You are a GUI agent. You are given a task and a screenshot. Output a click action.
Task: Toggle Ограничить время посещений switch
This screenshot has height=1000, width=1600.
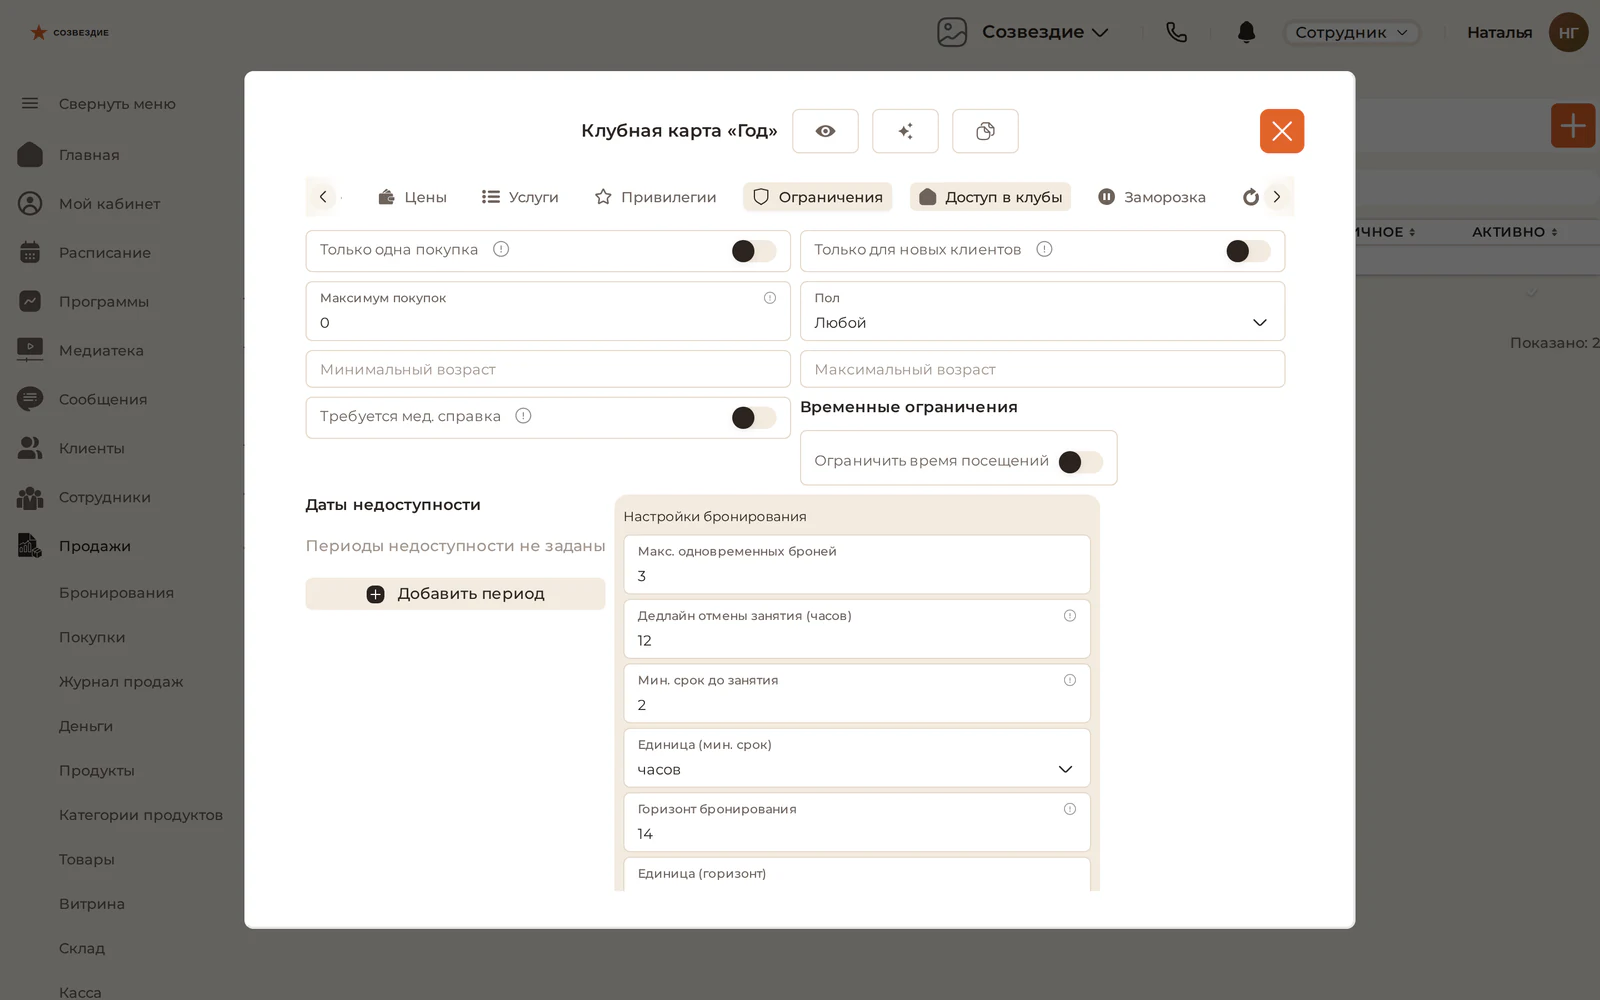tap(1081, 462)
